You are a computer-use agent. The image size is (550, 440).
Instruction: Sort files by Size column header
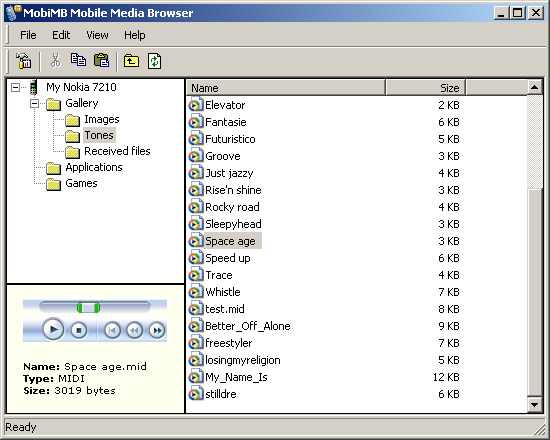425,88
